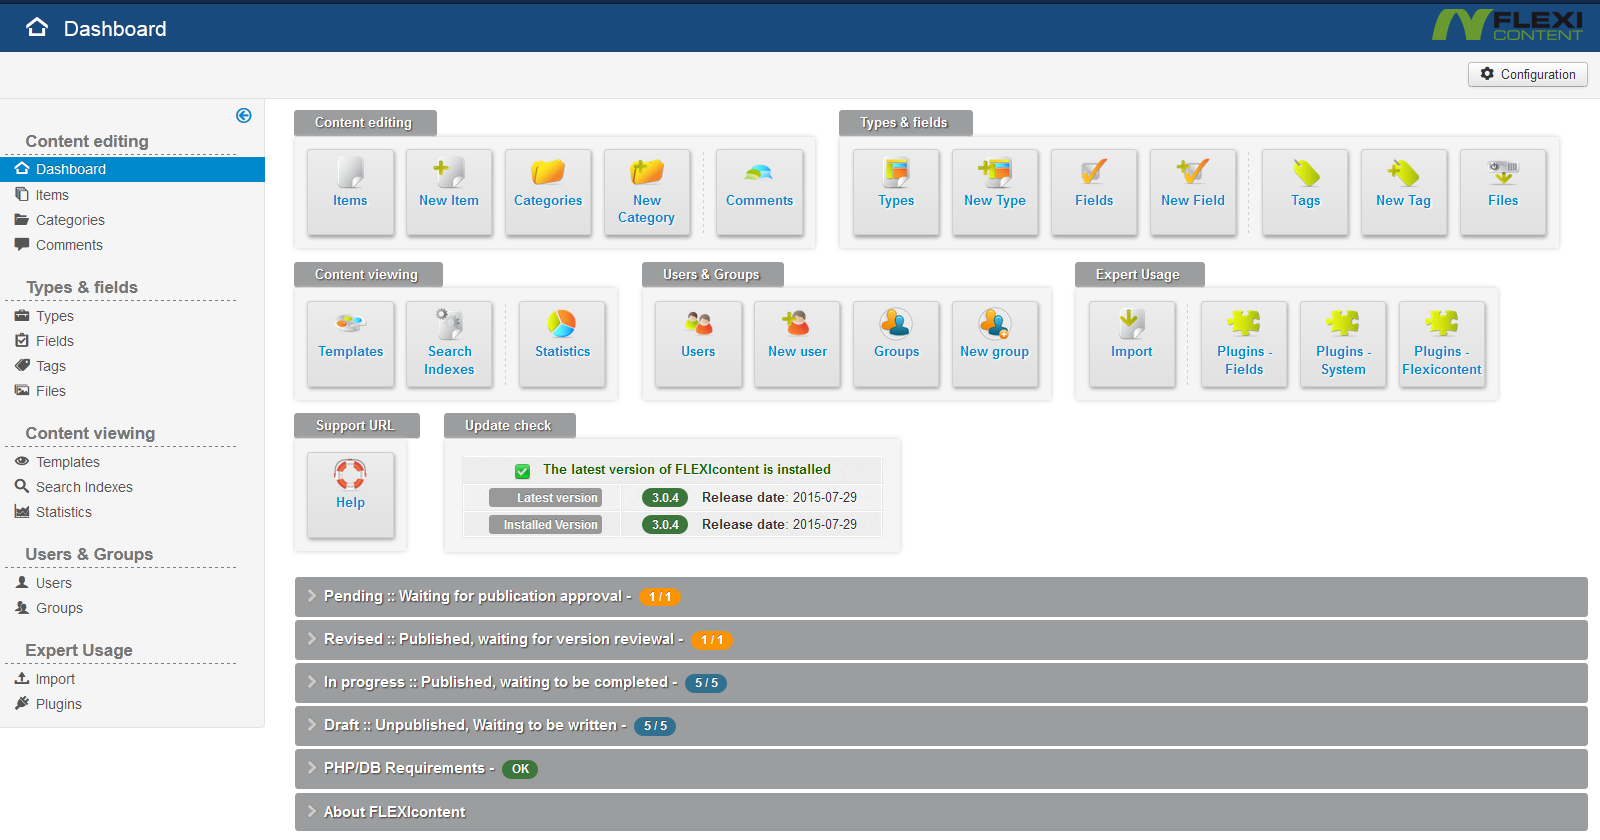Open Templates in the sidebar
The width and height of the screenshot is (1600, 840).
68,462
